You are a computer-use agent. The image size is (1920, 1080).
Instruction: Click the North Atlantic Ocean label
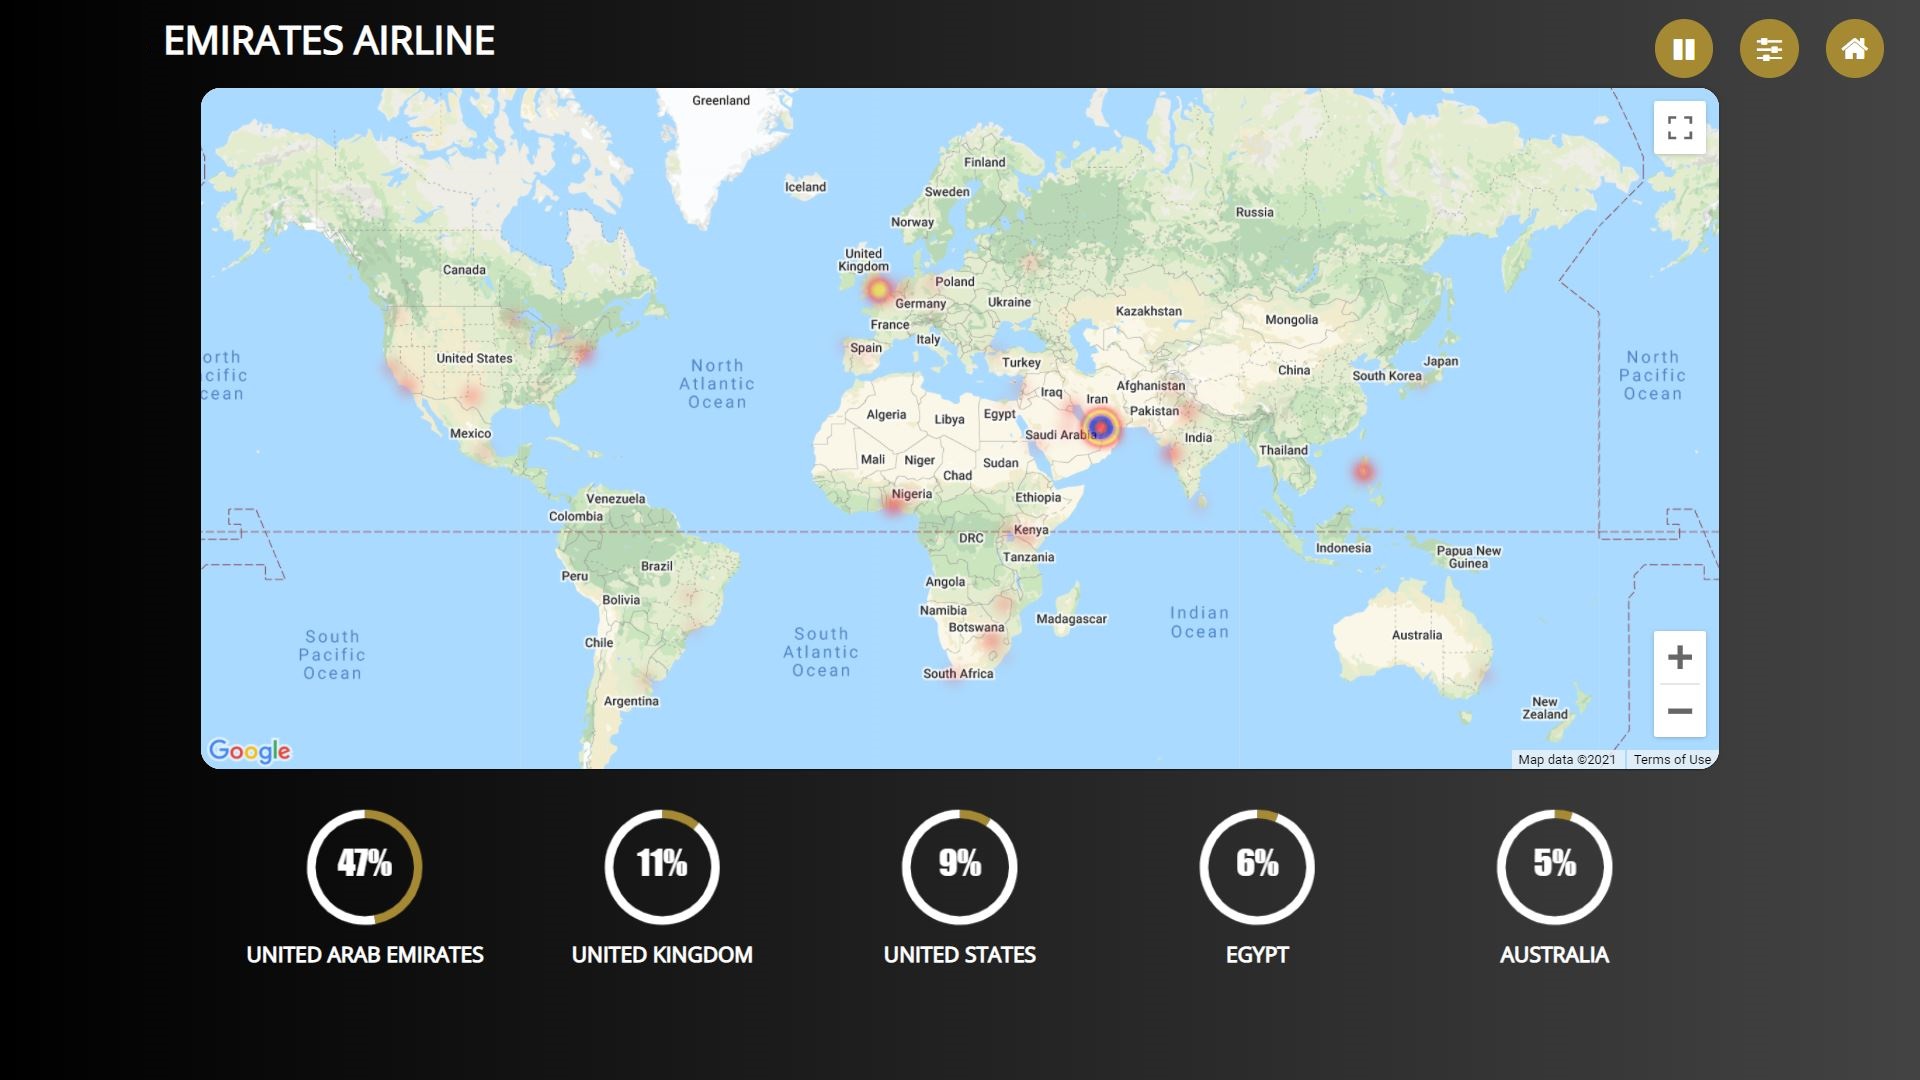pos(717,384)
